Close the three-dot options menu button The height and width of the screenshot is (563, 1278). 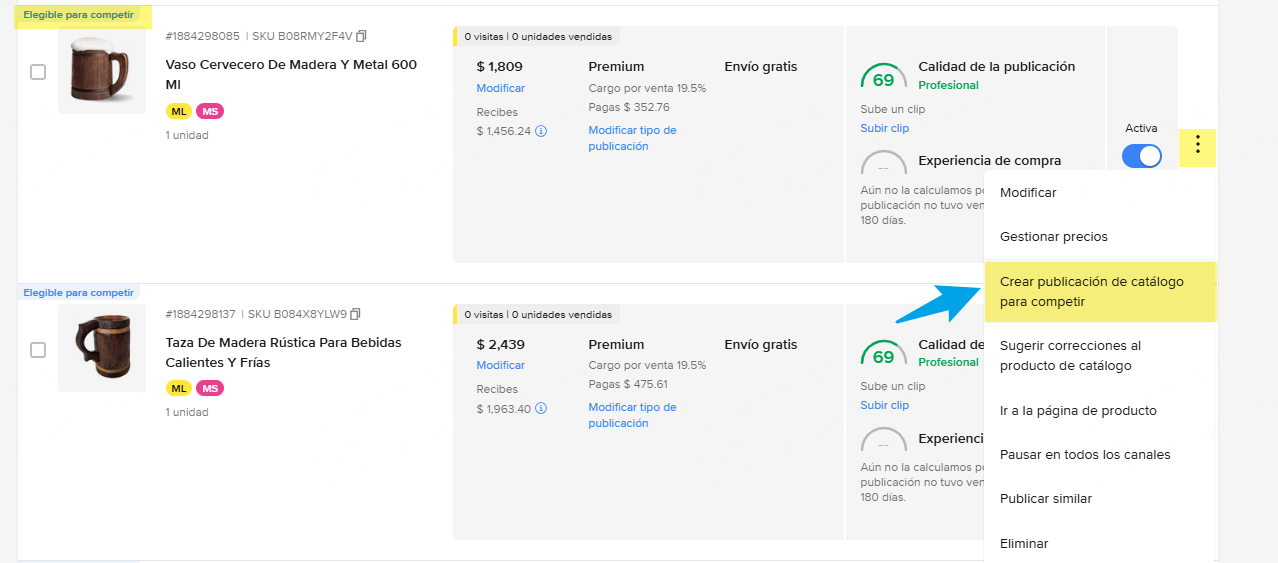click(x=1197, y=147)
